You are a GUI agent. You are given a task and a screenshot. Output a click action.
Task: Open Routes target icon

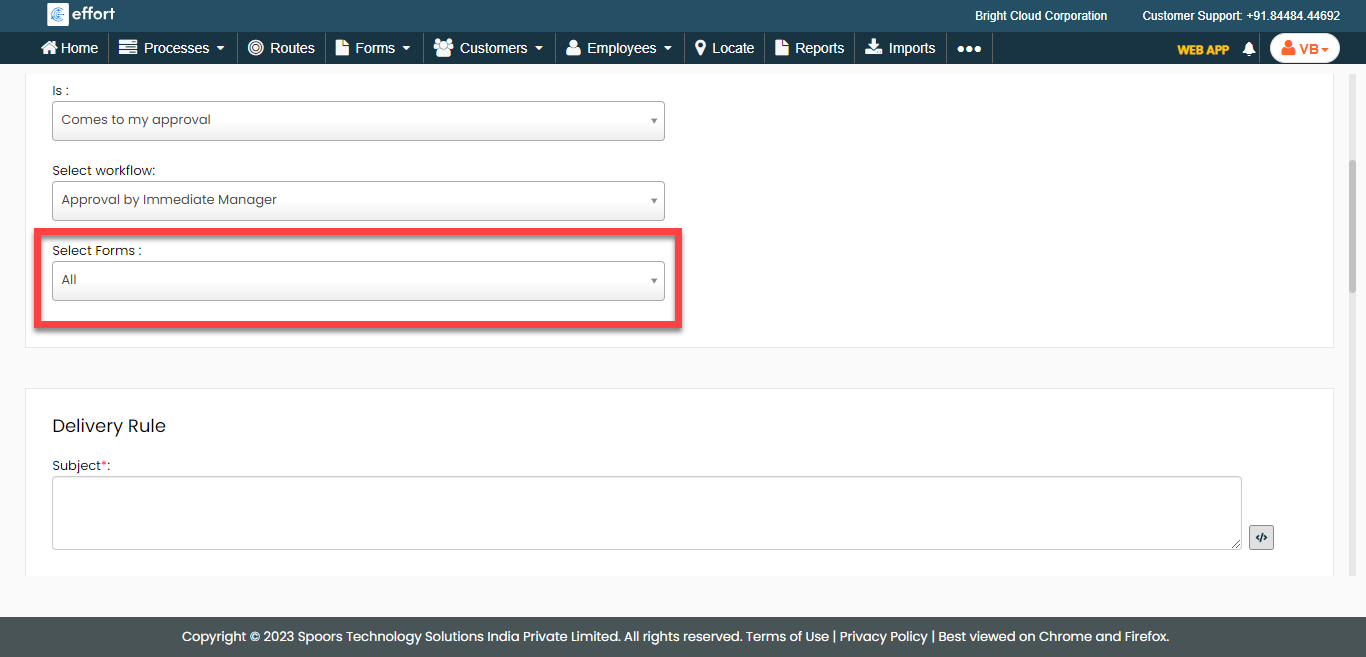tap(256, 48)
